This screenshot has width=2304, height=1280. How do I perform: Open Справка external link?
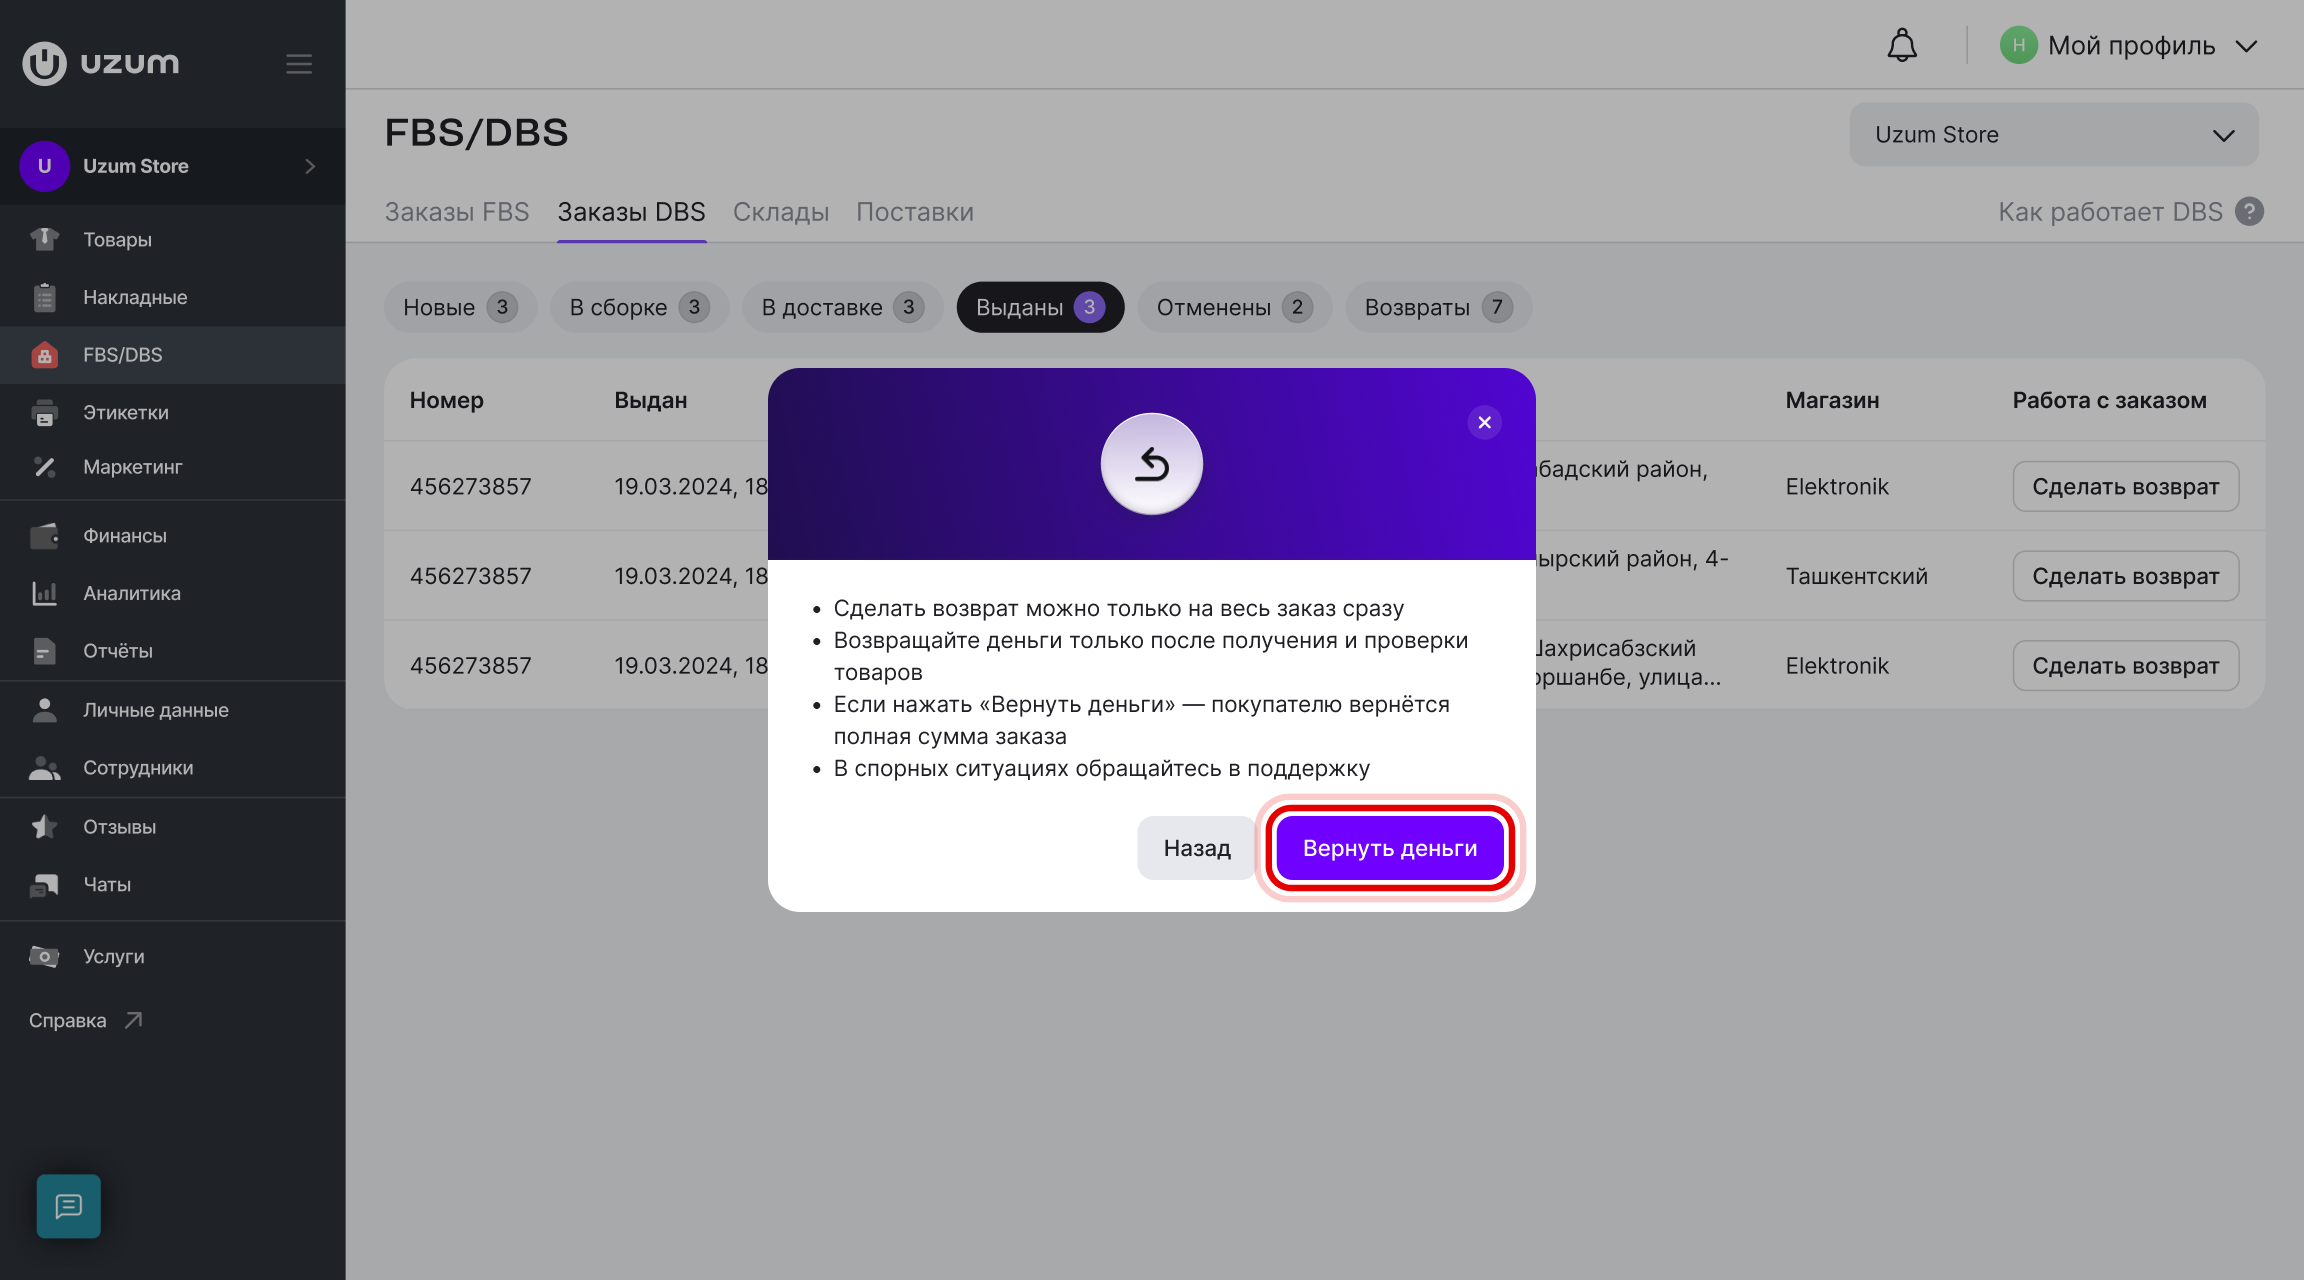[86, 1020]
